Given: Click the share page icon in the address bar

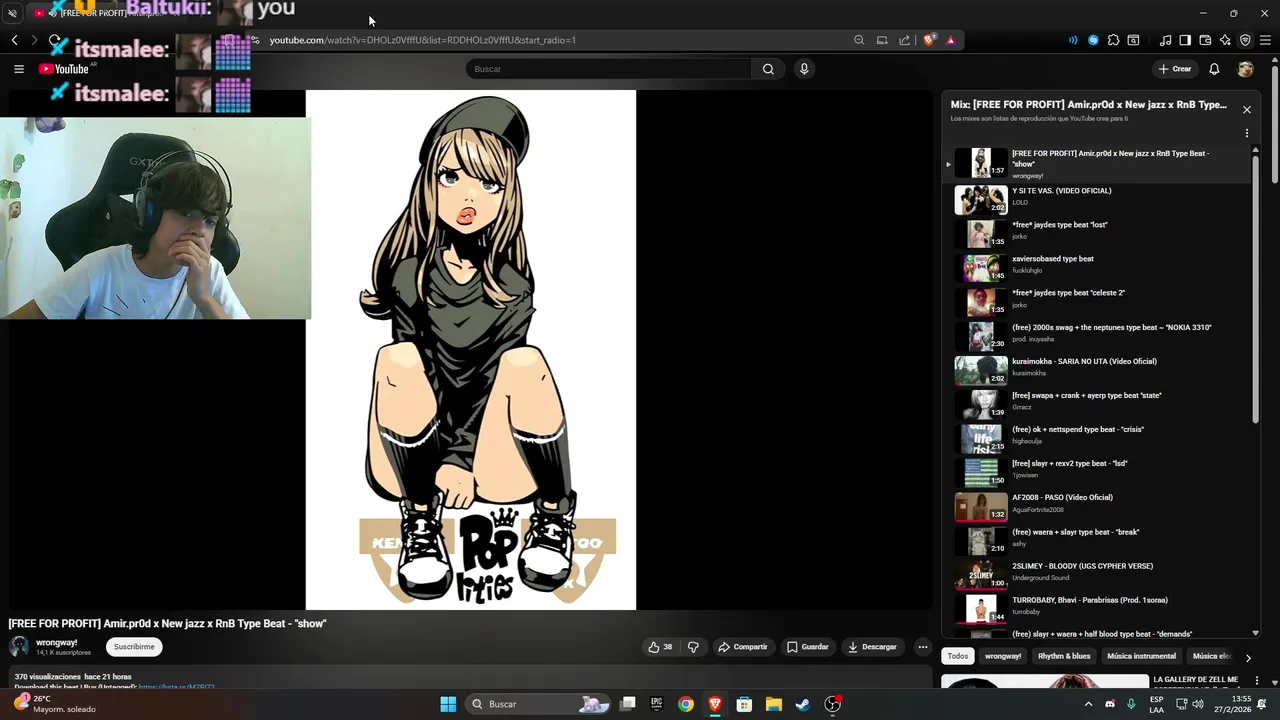Looking at the screenshot, I should coord(905,40).
